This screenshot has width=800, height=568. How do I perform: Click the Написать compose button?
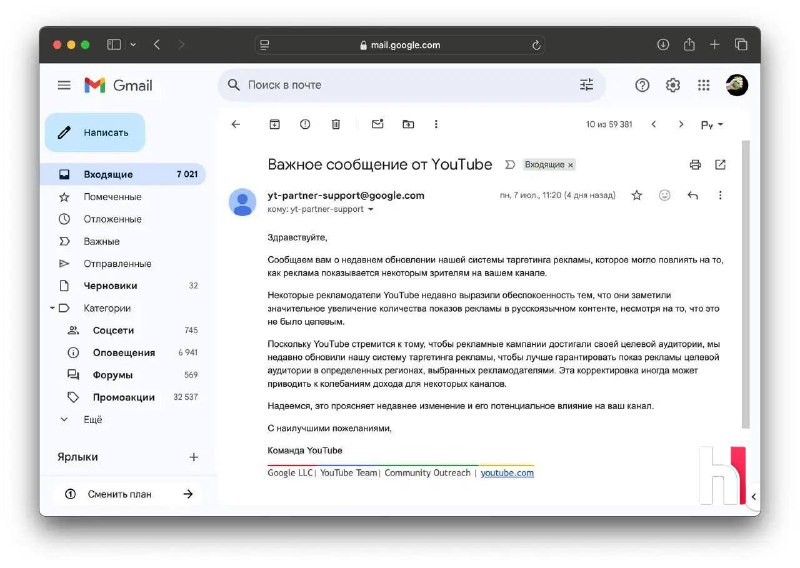click(95, 132)
